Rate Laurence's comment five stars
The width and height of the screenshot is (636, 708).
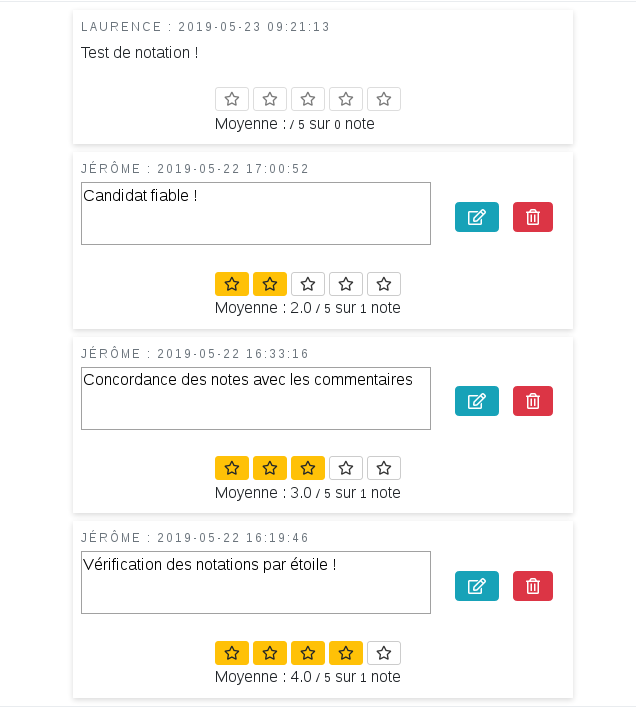pyautogui.click(x=384, y=99)
